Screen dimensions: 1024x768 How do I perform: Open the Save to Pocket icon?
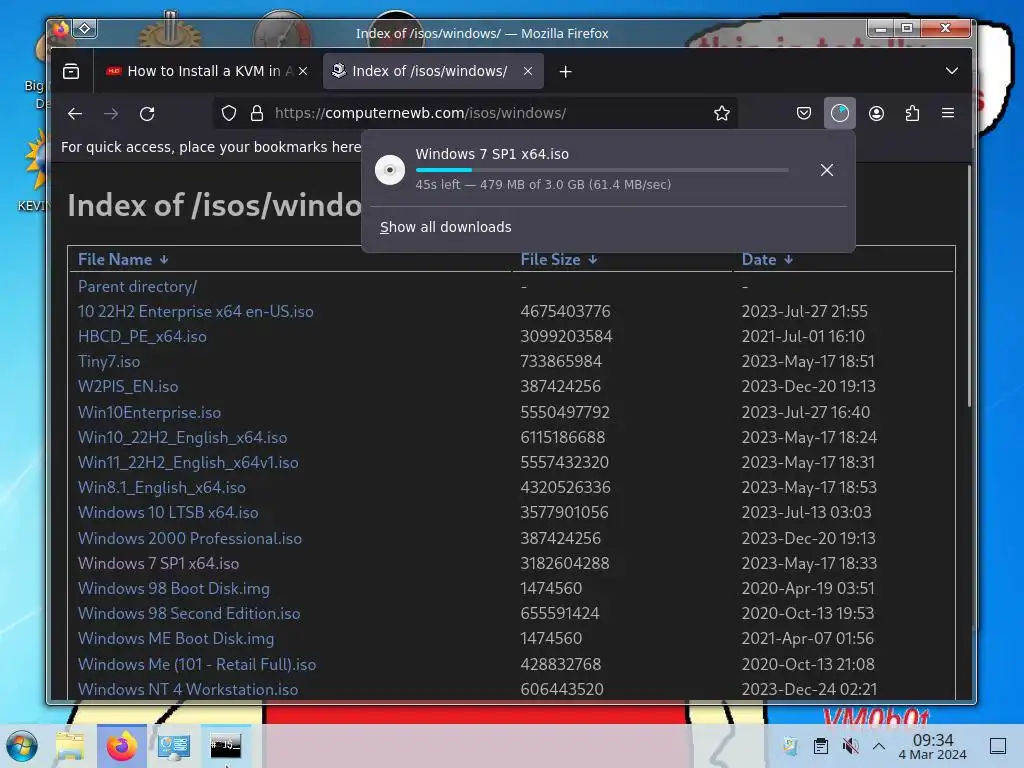click(804, 113)
